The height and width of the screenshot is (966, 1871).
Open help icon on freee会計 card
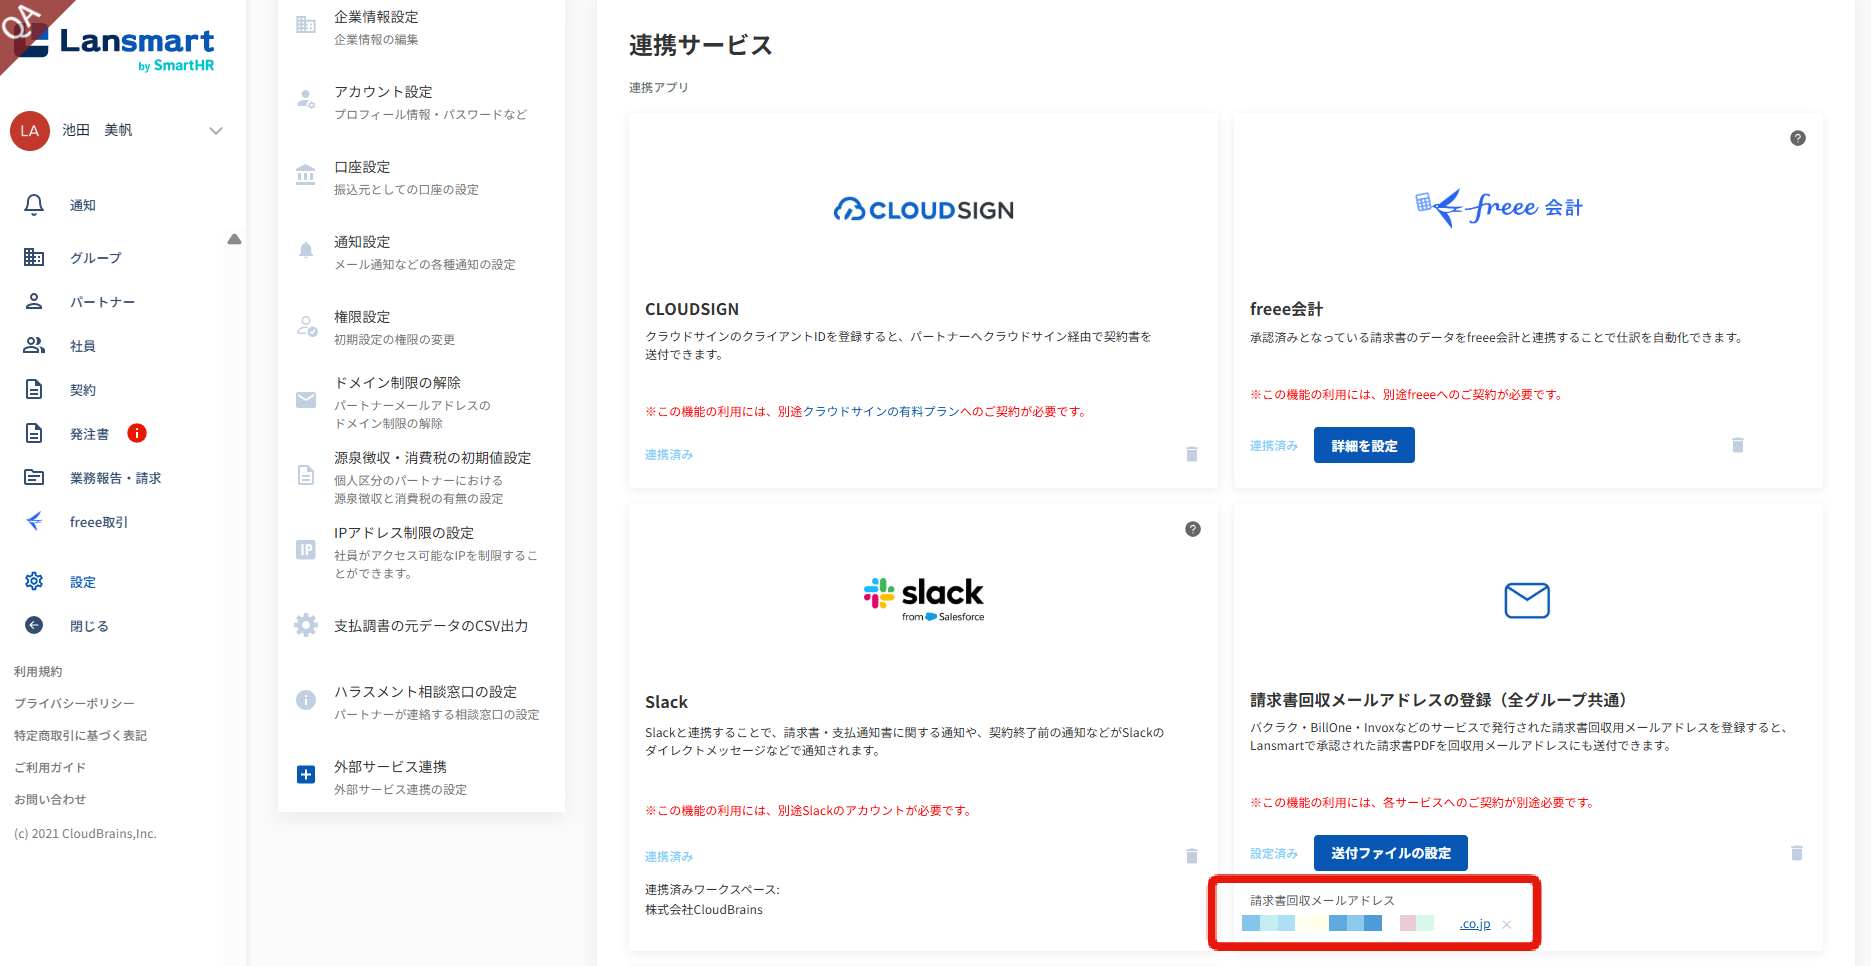1798,138
